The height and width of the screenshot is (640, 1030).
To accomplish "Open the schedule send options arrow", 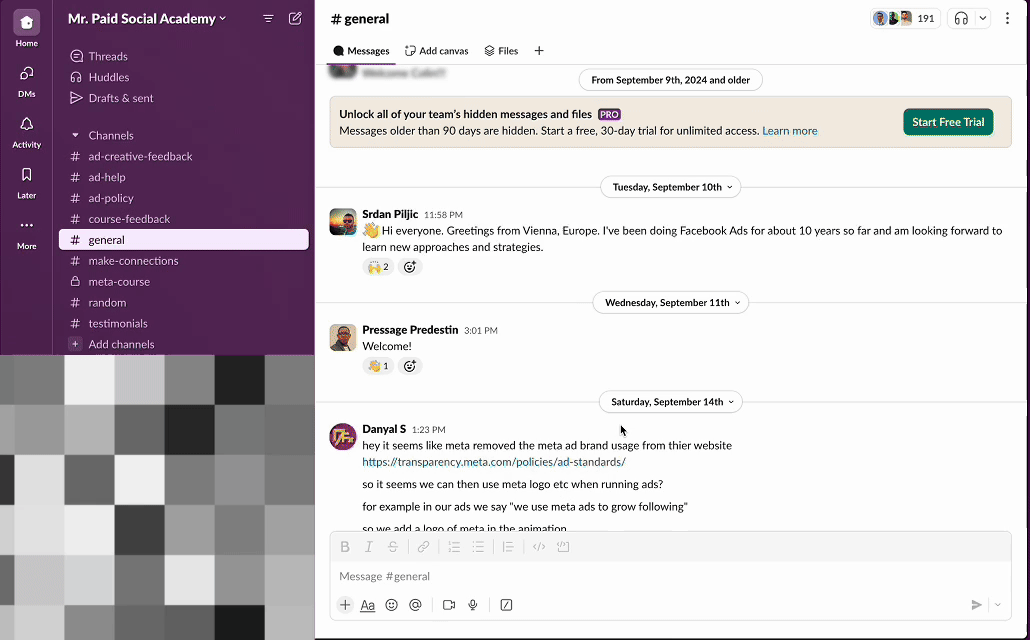I will [x=998, y=605].
